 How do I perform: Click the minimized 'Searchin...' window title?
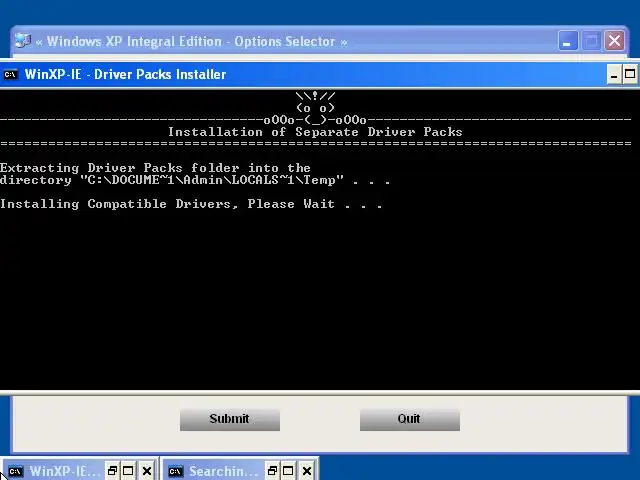pyautogui.click(x=224, y=471)
